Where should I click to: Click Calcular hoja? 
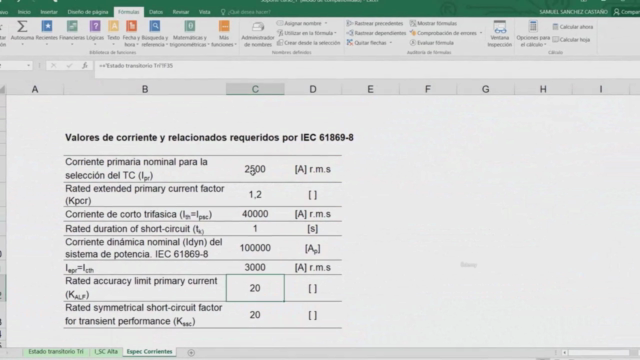tap(571, 40)
